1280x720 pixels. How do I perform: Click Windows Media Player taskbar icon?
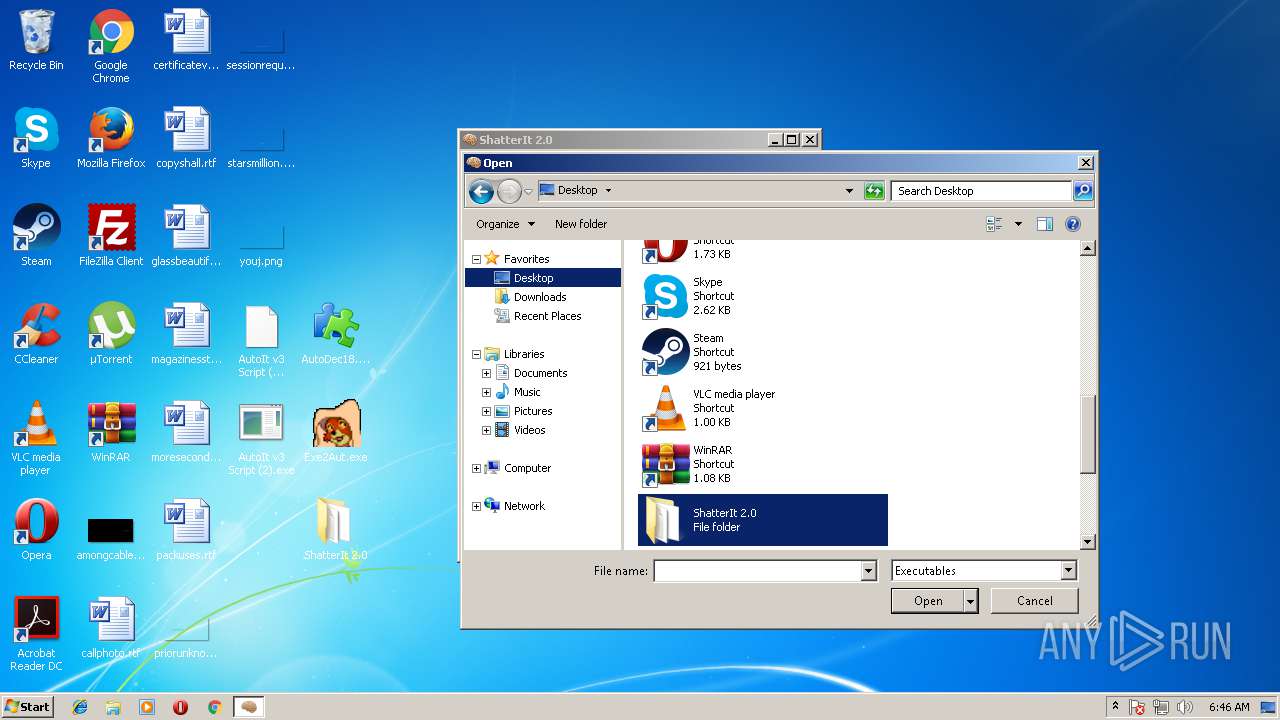pos(147,707)
